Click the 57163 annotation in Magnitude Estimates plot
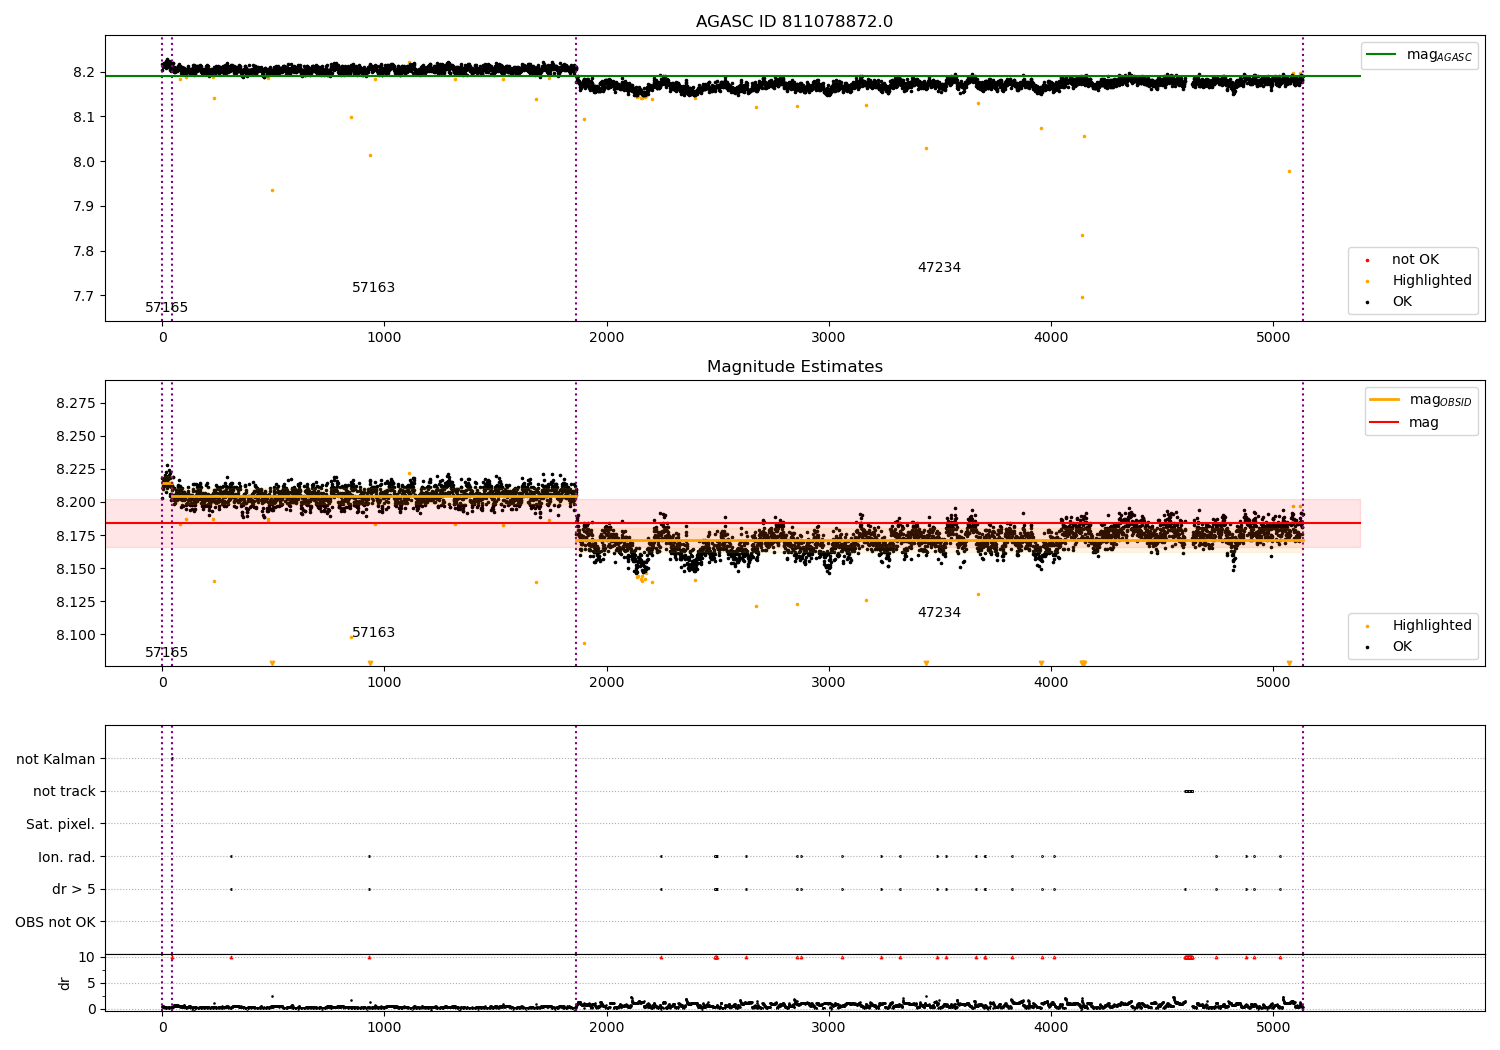Viewport: 1500px width, 1050px height. [x=373, y=632]
